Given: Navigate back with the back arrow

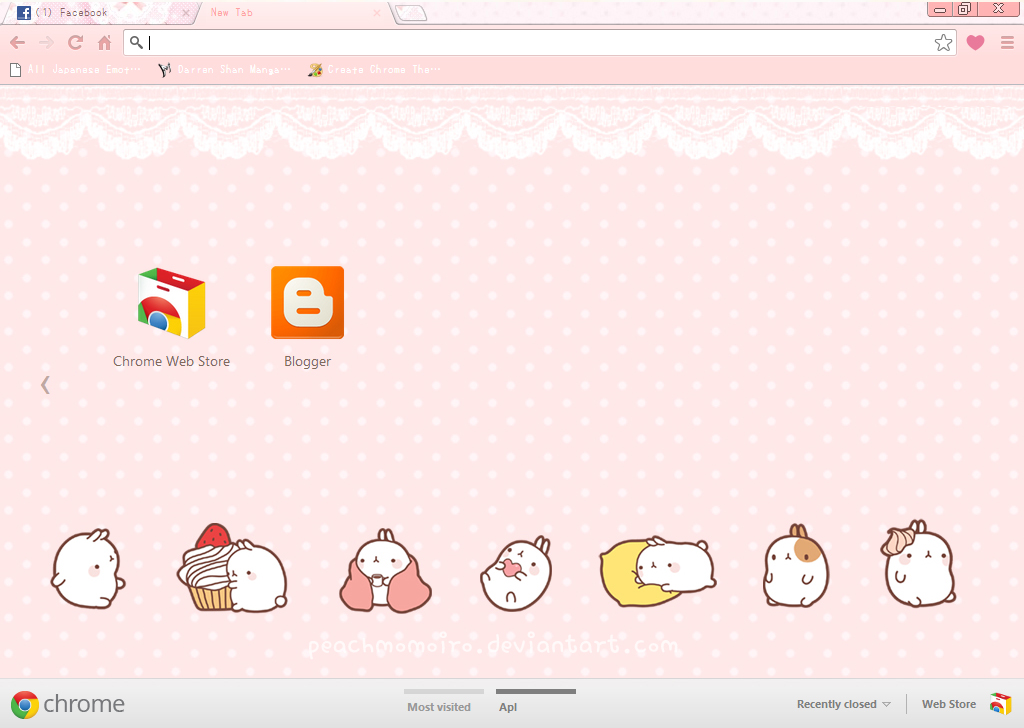Looking at the screenshot, I should pyautogui.click(x=16, y=42).
